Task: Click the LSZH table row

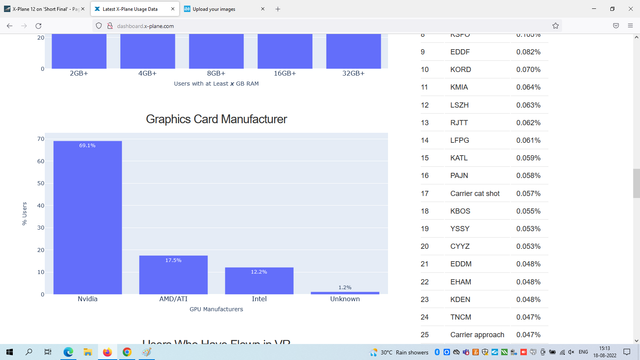Action: tap(484, 105)
